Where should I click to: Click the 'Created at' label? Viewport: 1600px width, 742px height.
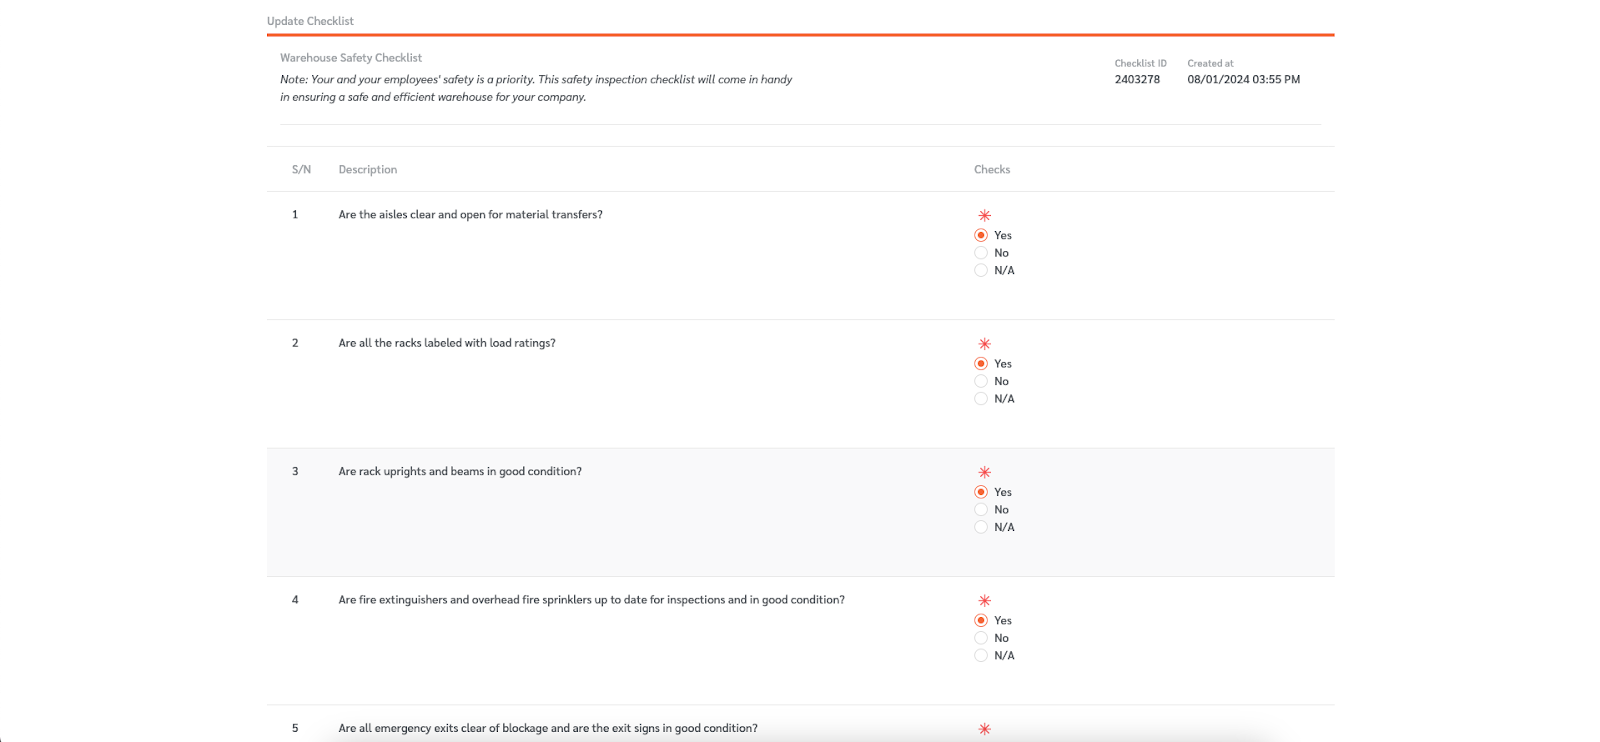point(1210,63)
